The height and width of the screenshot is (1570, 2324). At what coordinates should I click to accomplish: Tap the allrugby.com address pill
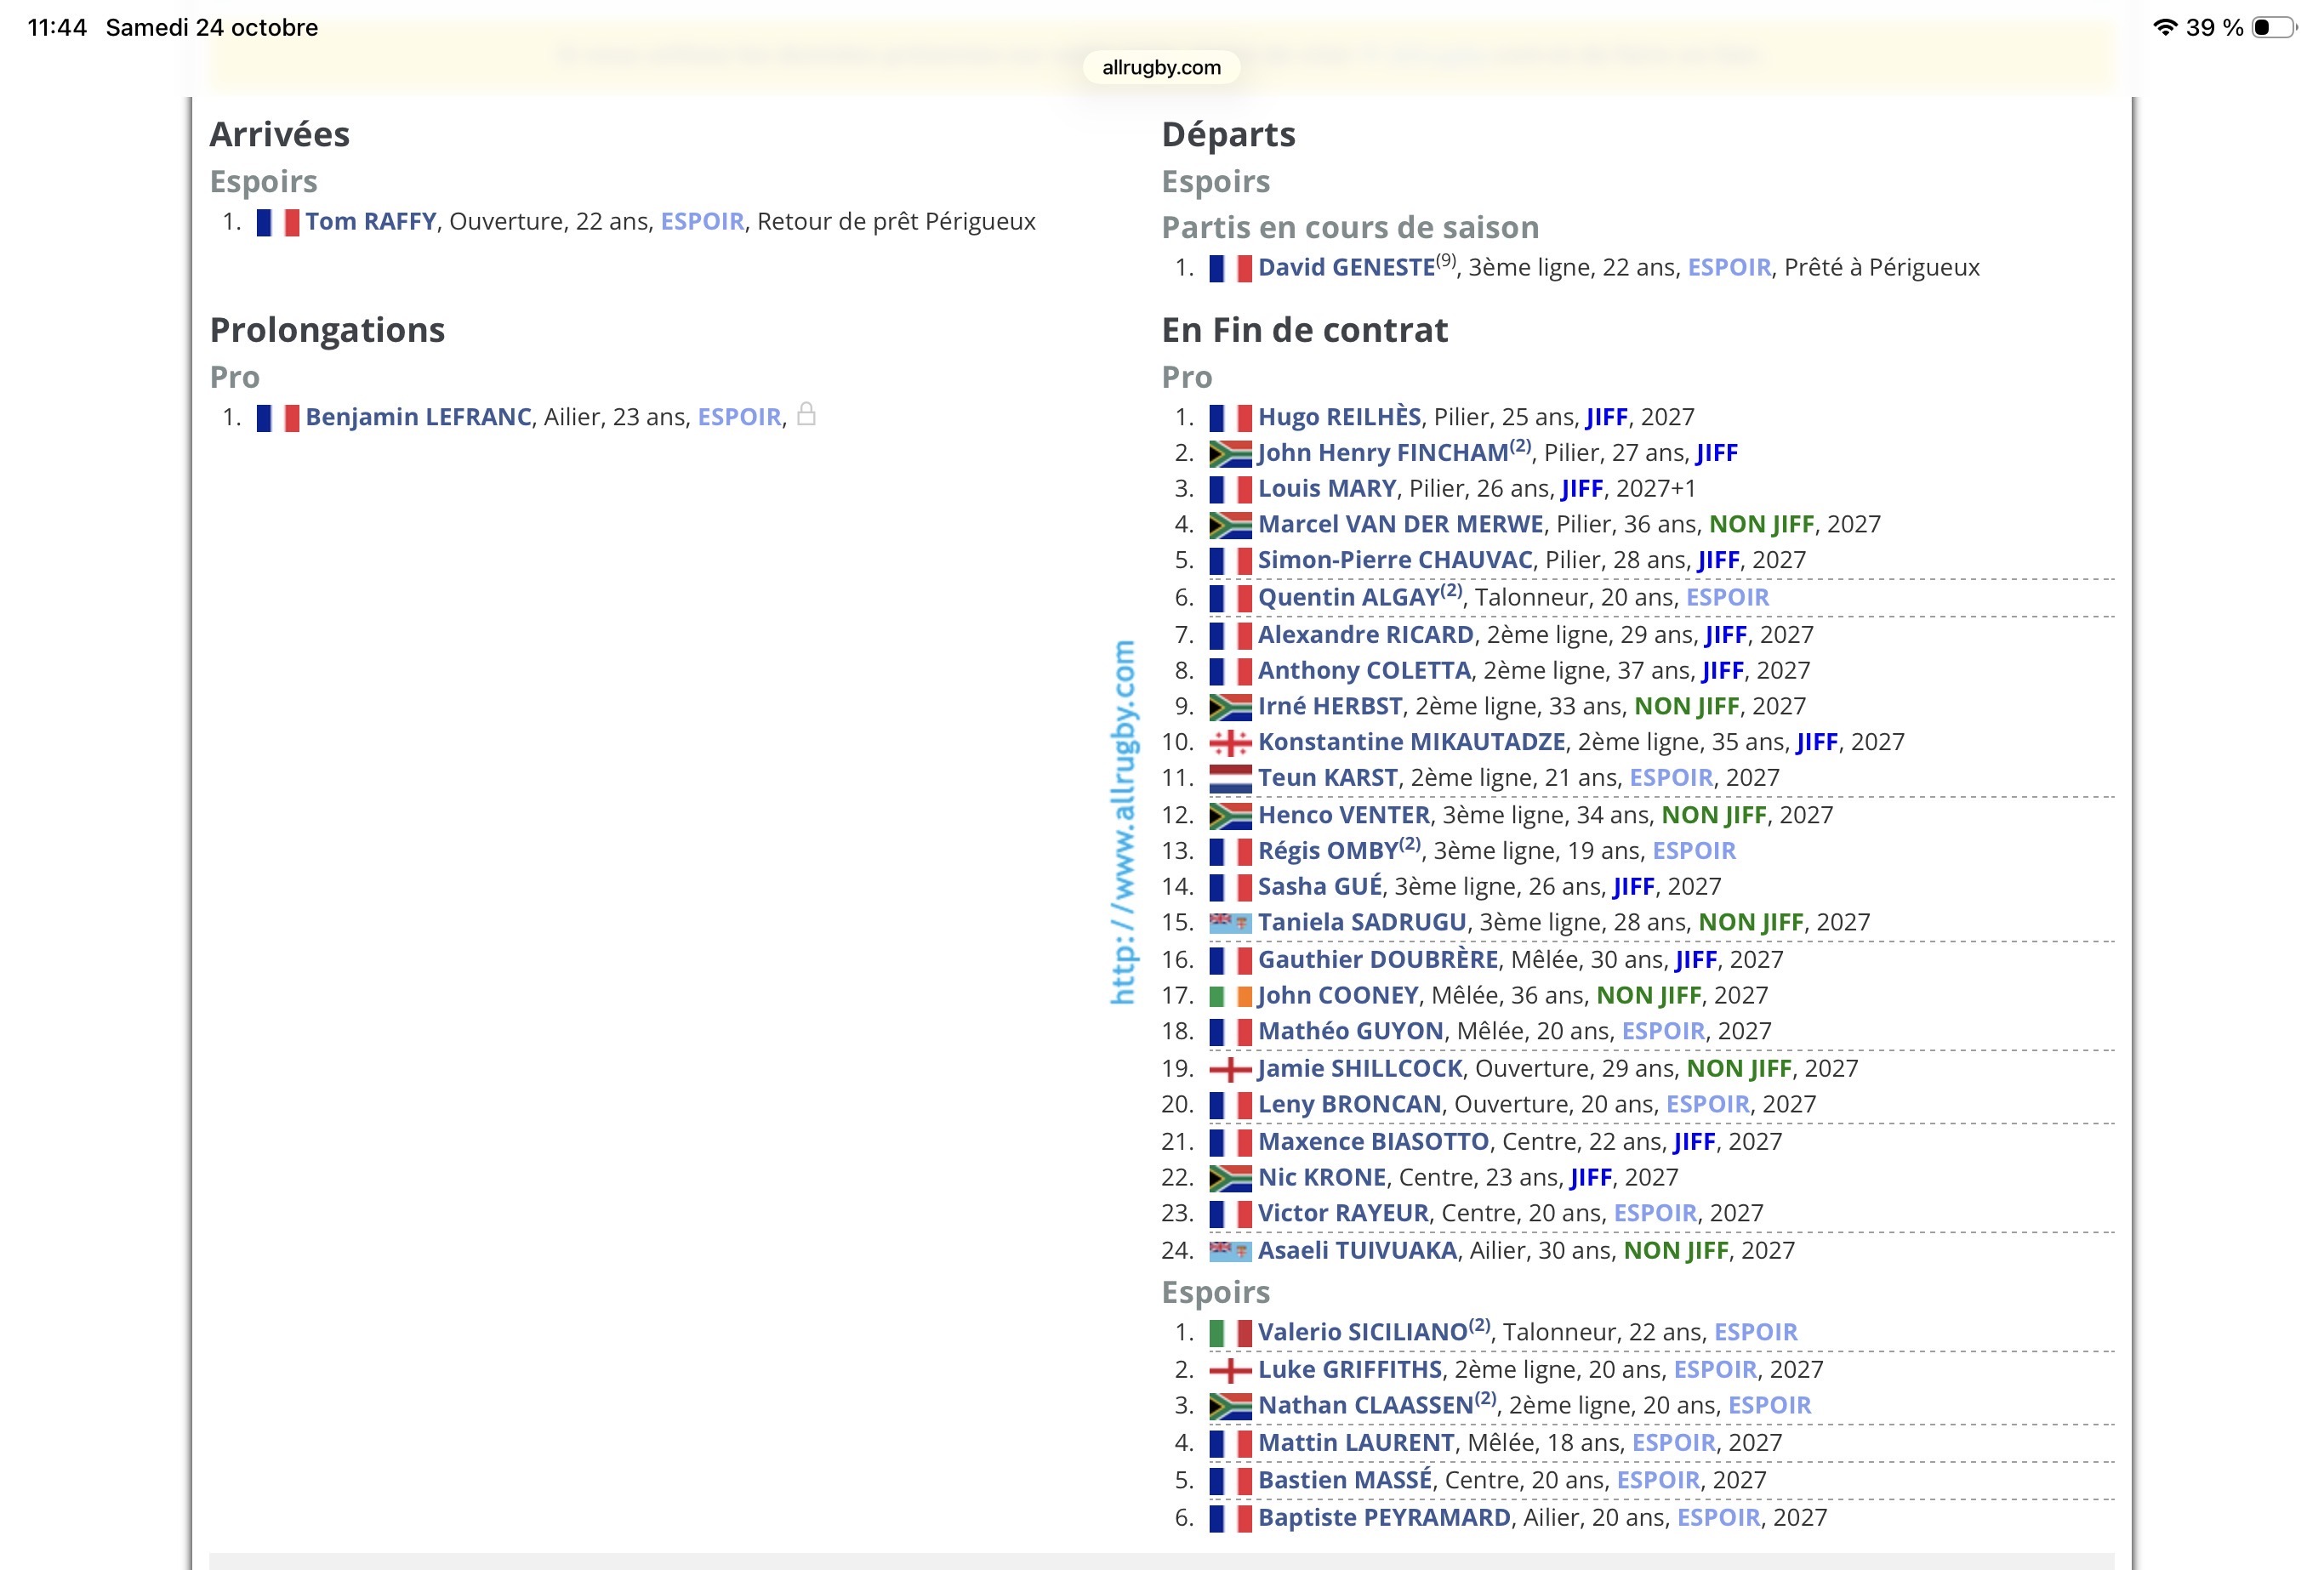point(1161,67)
